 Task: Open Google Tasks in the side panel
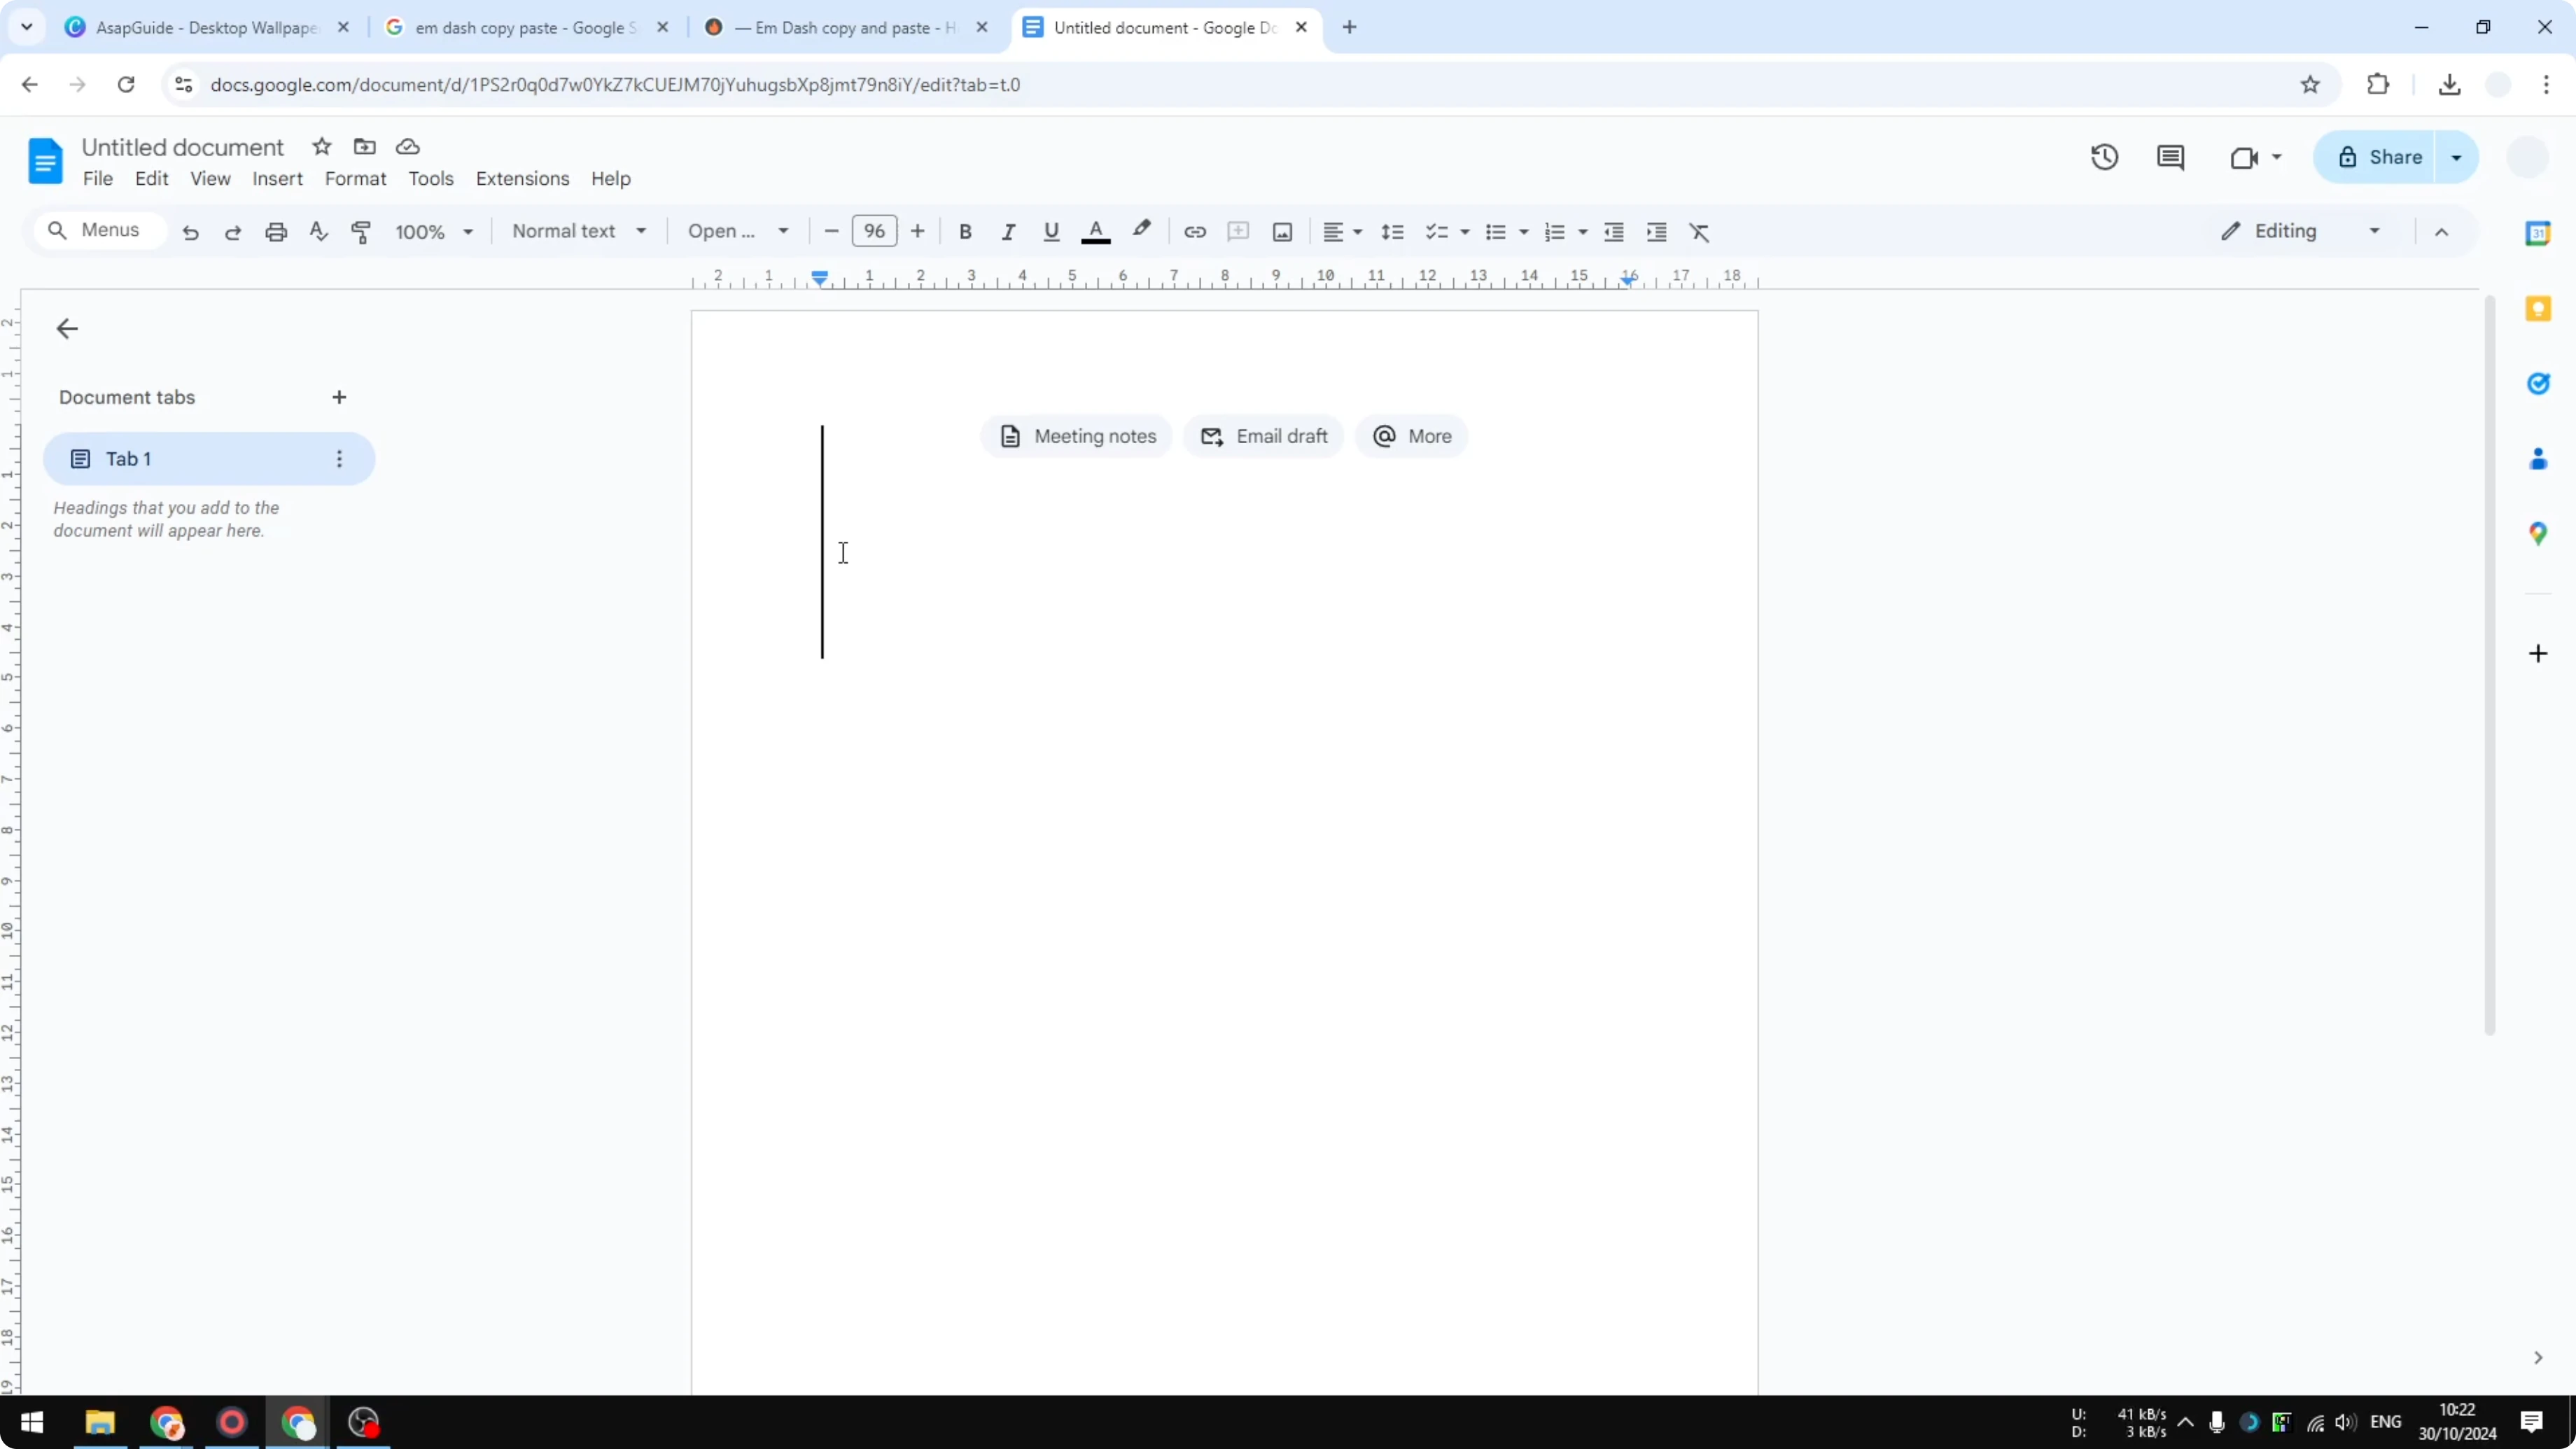click(2539, 384)
